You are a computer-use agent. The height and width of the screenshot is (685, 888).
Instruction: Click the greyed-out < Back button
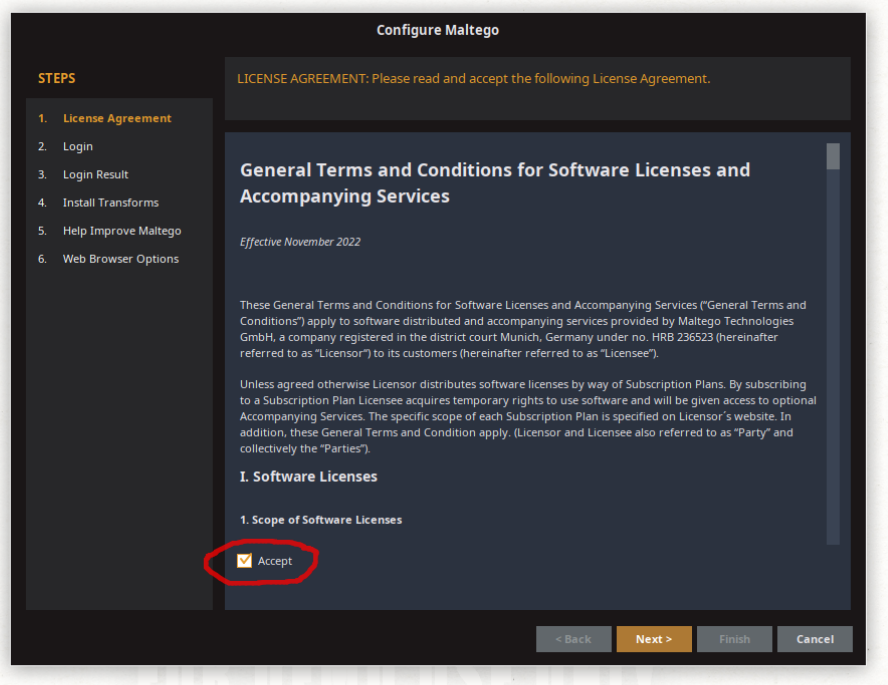573,639
